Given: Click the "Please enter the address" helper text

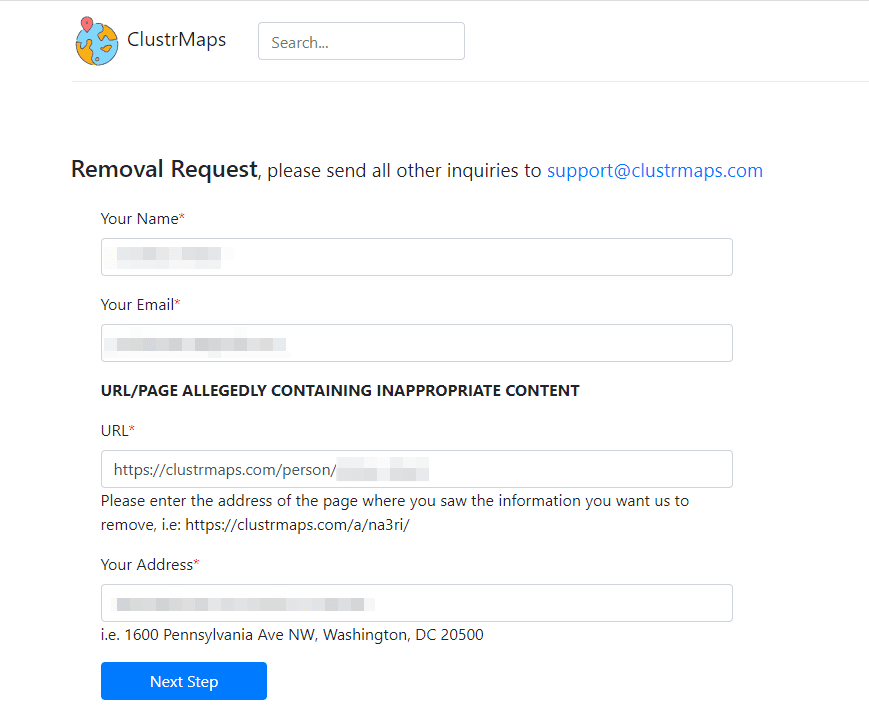Looking at the screenshot, I should 394,501.
